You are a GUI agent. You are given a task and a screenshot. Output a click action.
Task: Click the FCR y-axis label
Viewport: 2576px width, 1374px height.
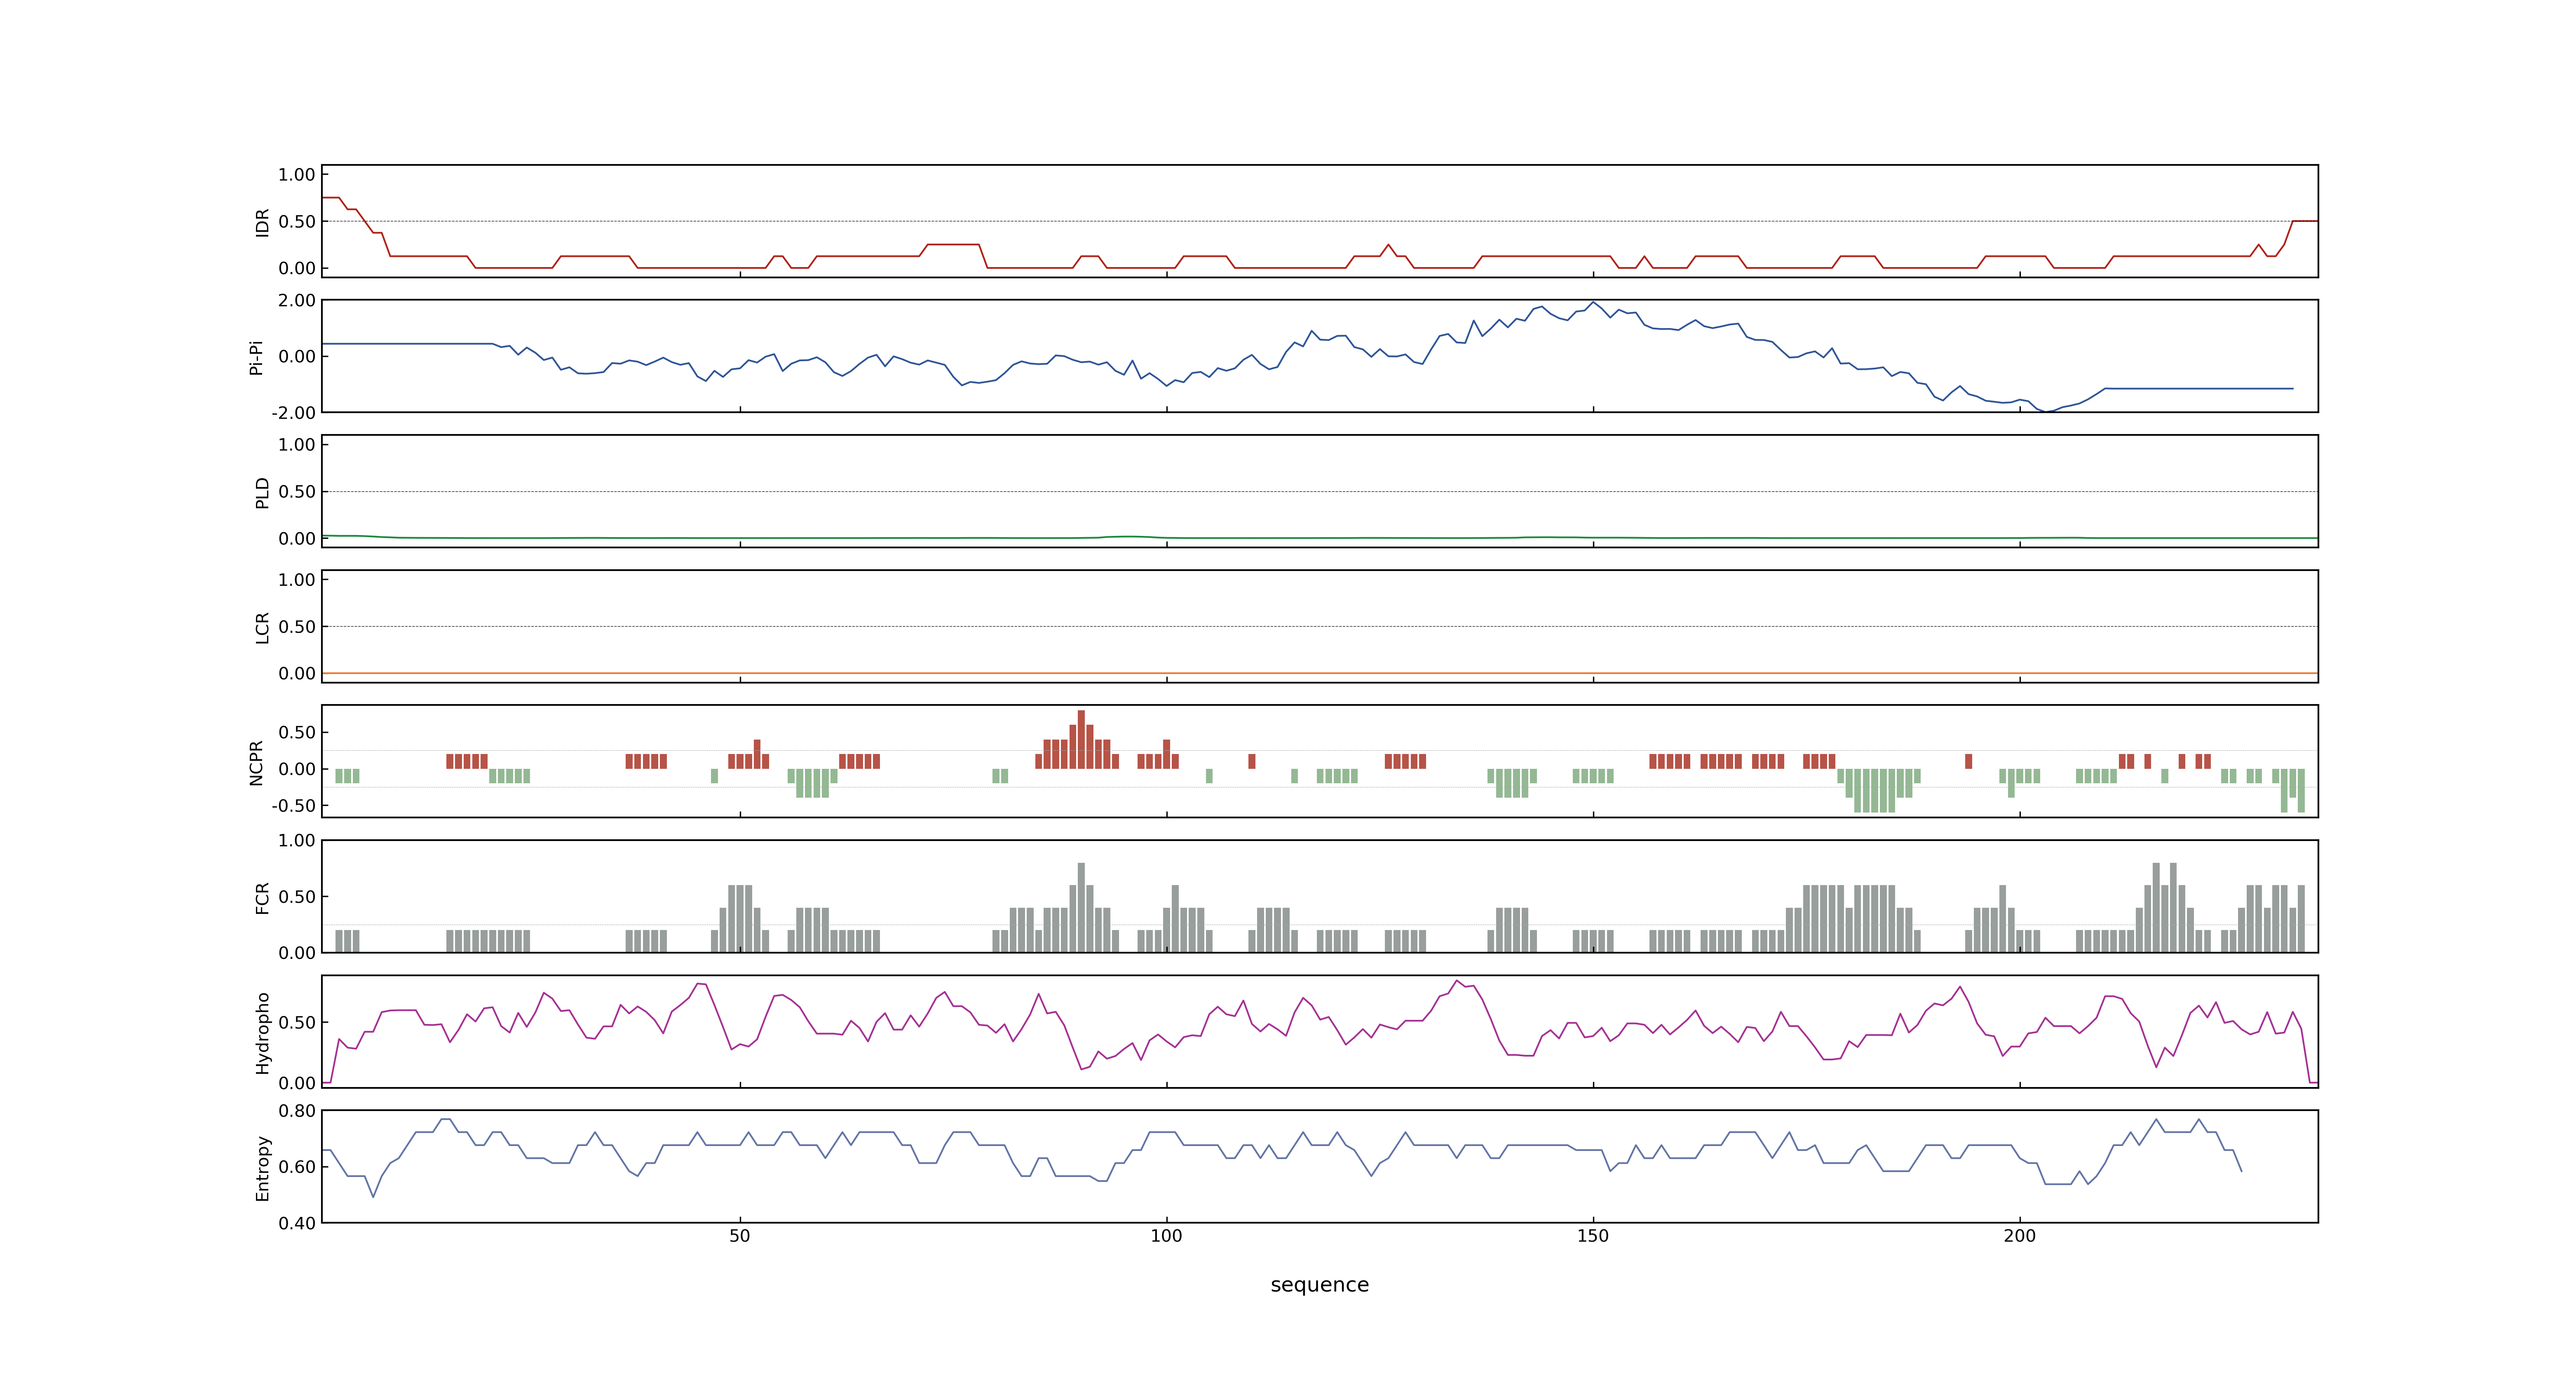(262, 897)
